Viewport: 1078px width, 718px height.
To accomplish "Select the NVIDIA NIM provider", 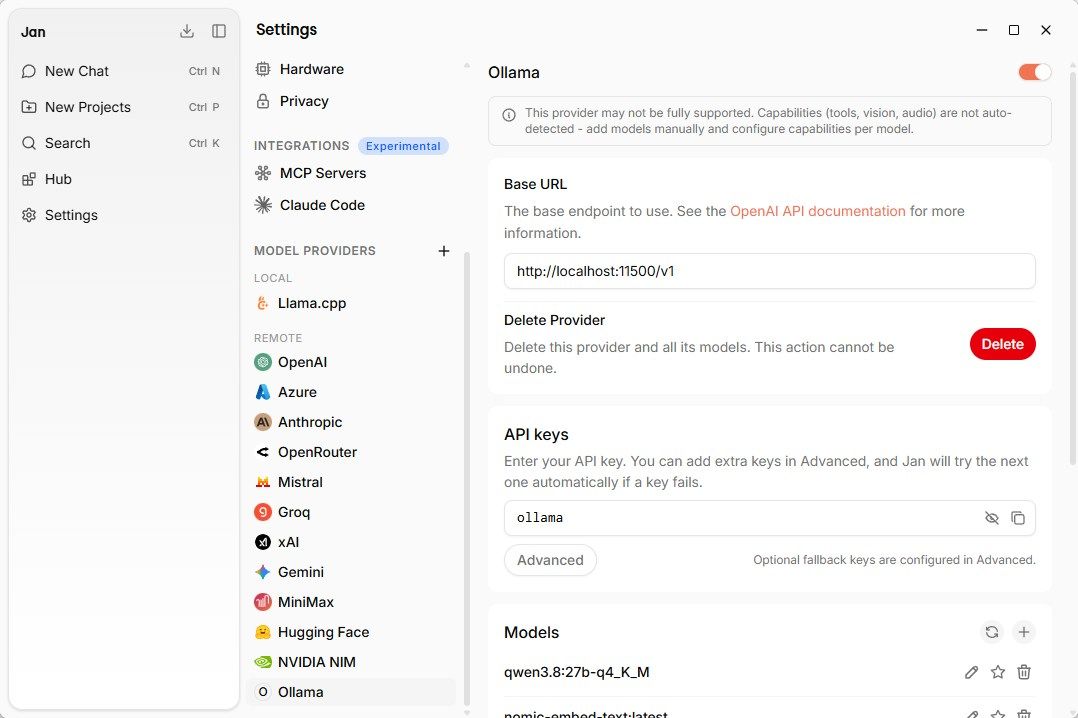I will tap(351, 662).
